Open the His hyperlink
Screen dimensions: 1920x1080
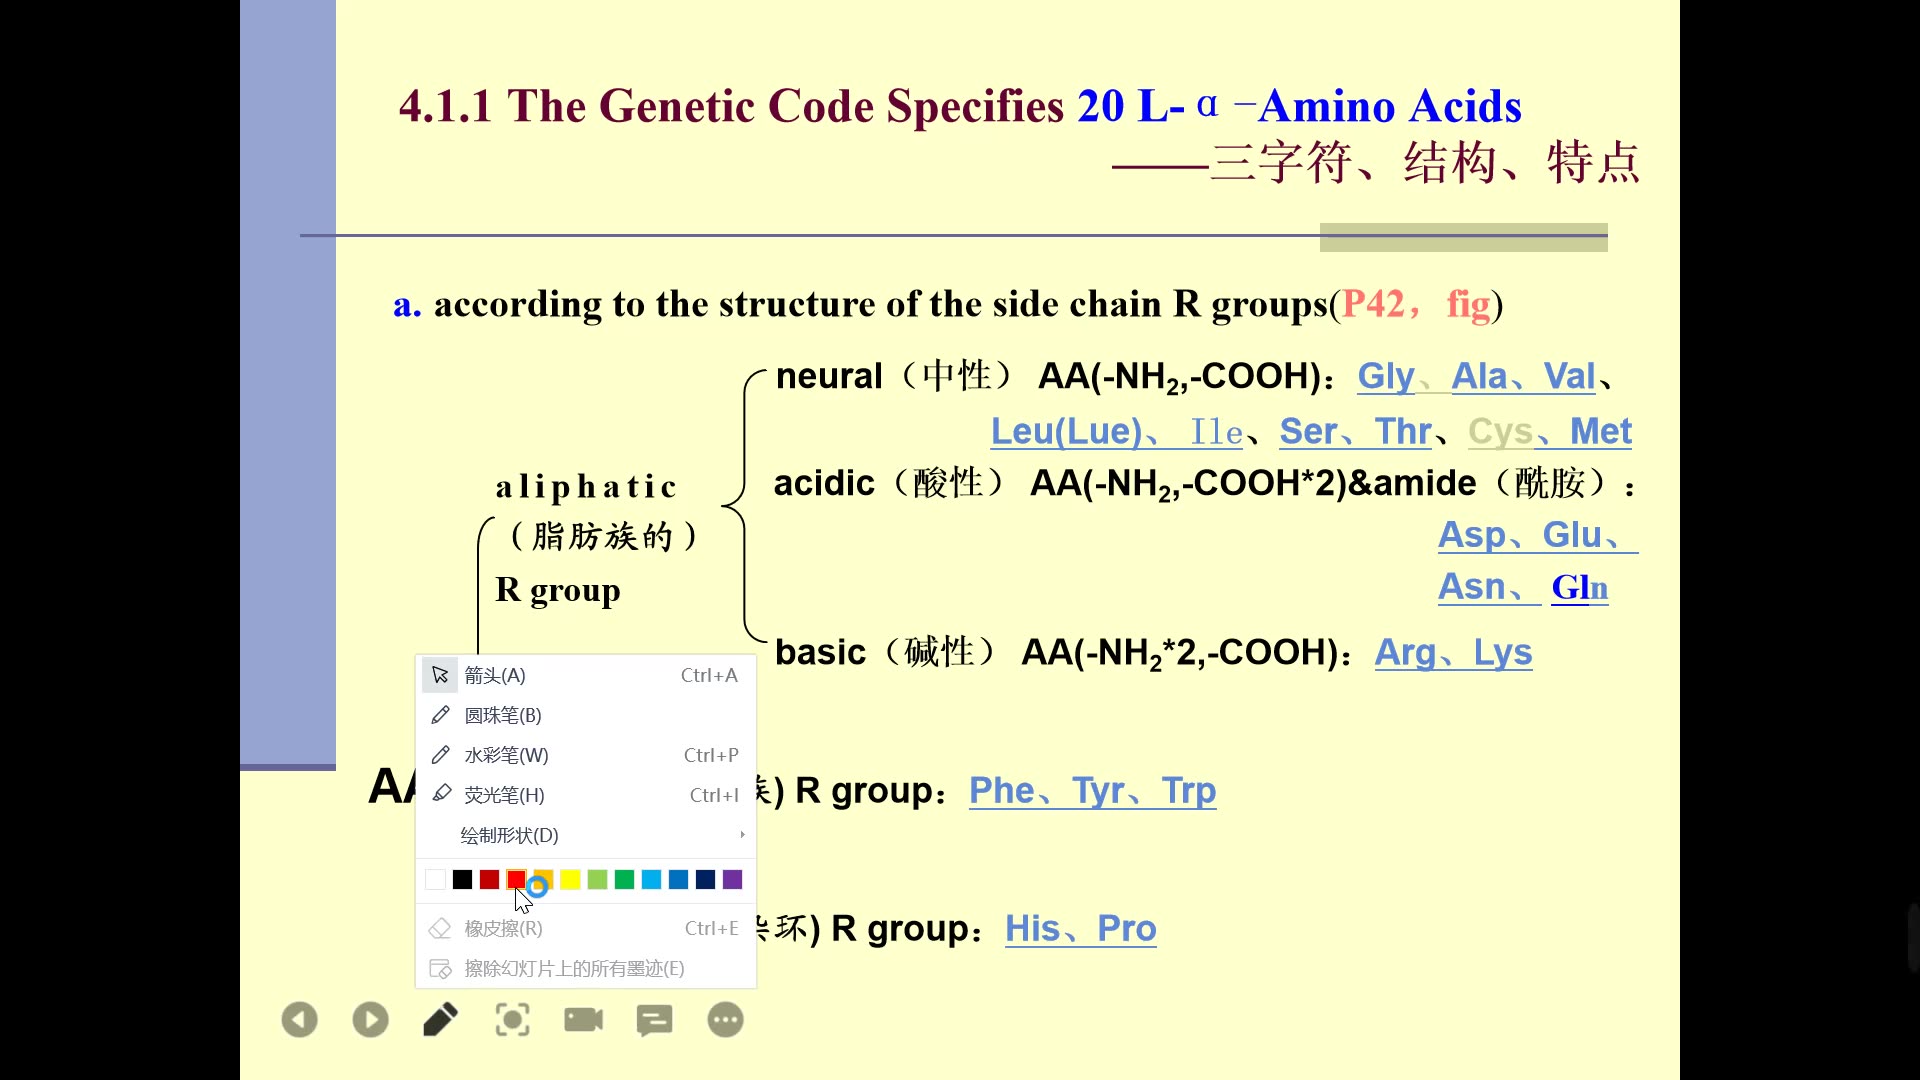pos(1032,928)
